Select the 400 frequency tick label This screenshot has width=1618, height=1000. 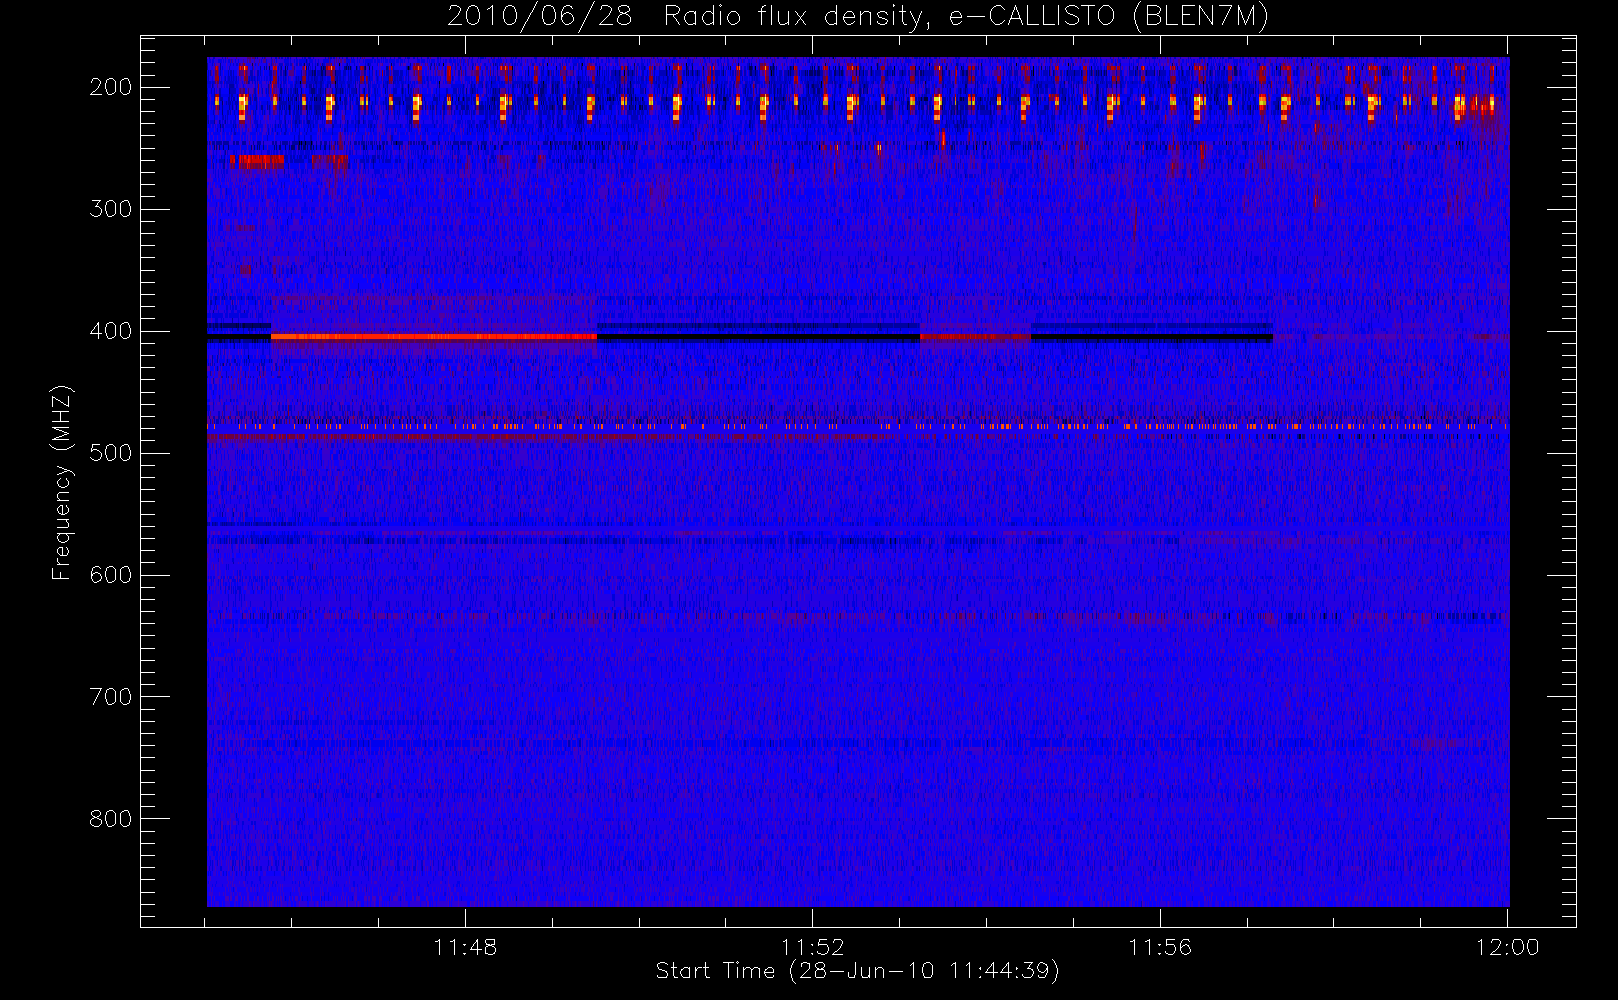pos(111,331)
